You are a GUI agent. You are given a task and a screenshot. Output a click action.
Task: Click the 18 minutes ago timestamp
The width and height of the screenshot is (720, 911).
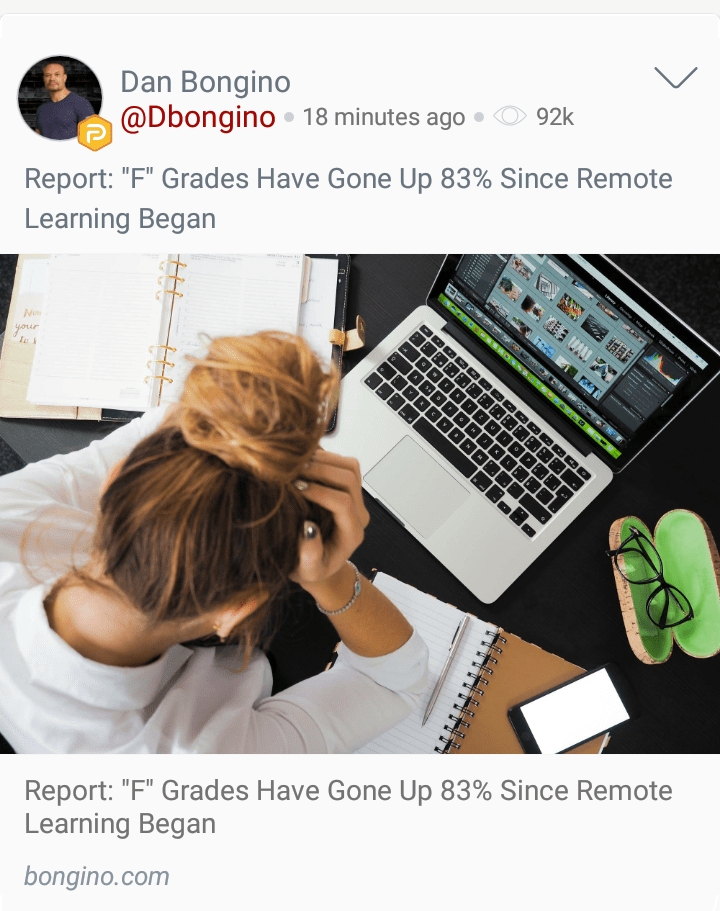point(384,117)
